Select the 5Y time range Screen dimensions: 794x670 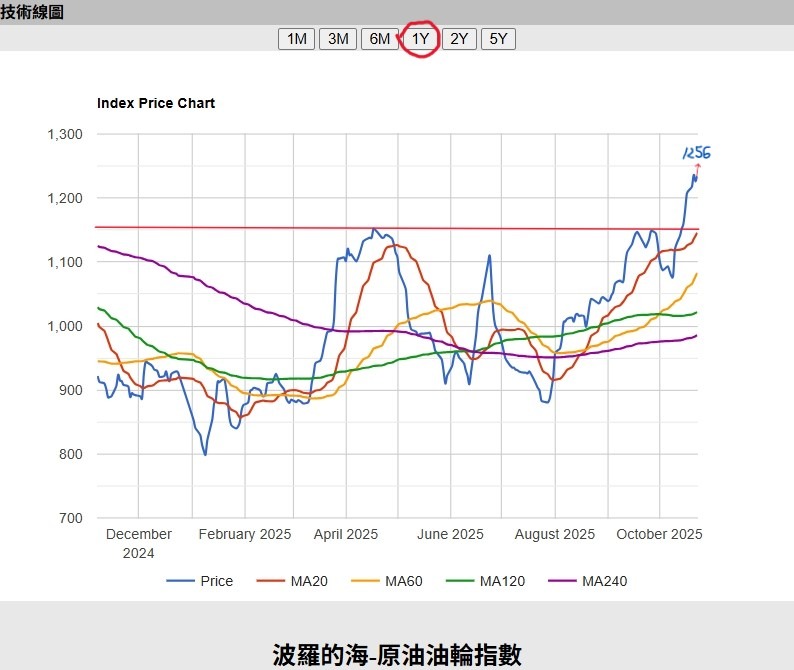pyautogui.click(x=498, y=39)
